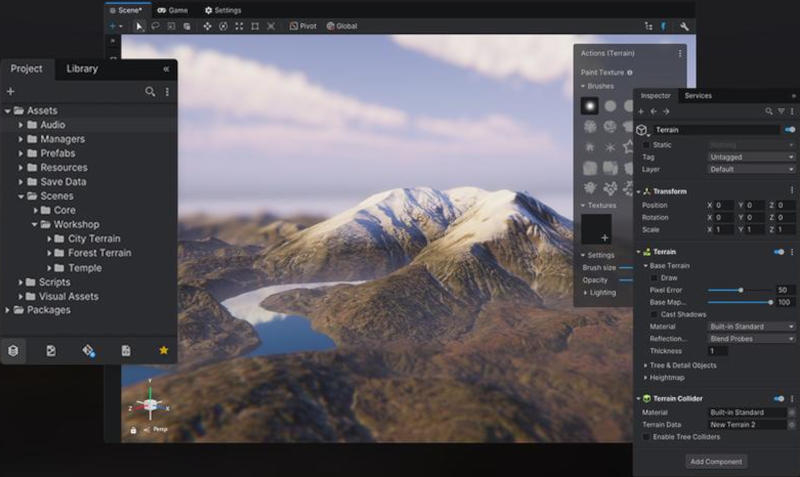Open the Tag dropdown showing Untagged
Viewport: 800px width, 477px height.
pos(751,157)
